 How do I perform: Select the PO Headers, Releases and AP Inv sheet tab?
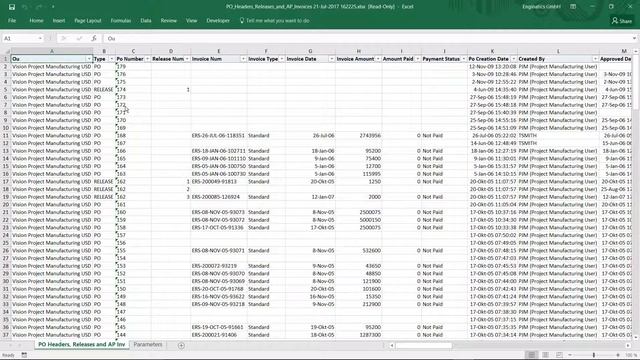pyautogui.click(x=82, y=344)
